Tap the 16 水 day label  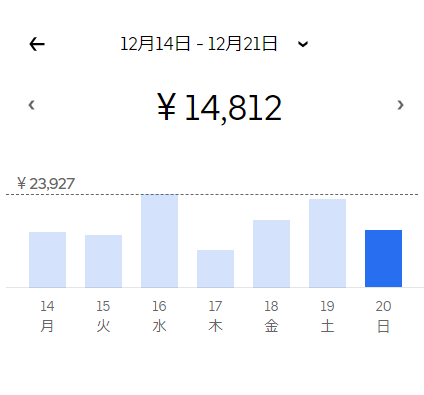click(x=159, y=316)
